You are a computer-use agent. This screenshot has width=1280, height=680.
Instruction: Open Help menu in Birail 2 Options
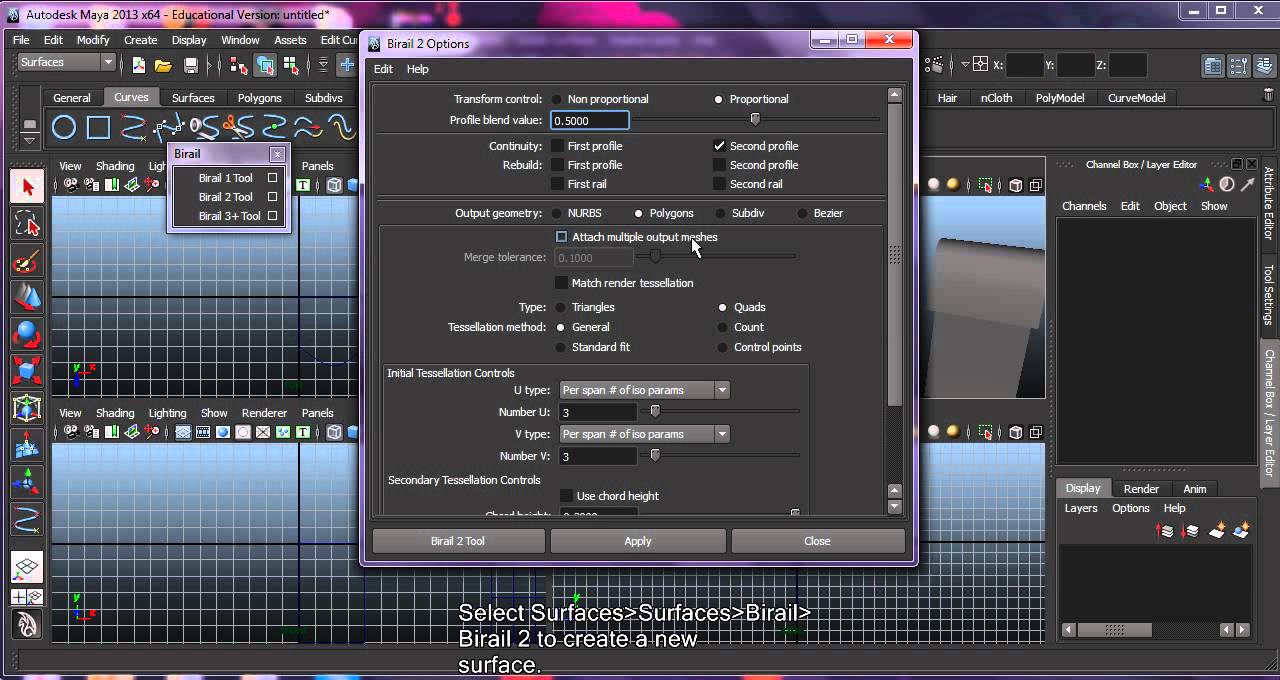pyautogui.click(x=417, y=69)
